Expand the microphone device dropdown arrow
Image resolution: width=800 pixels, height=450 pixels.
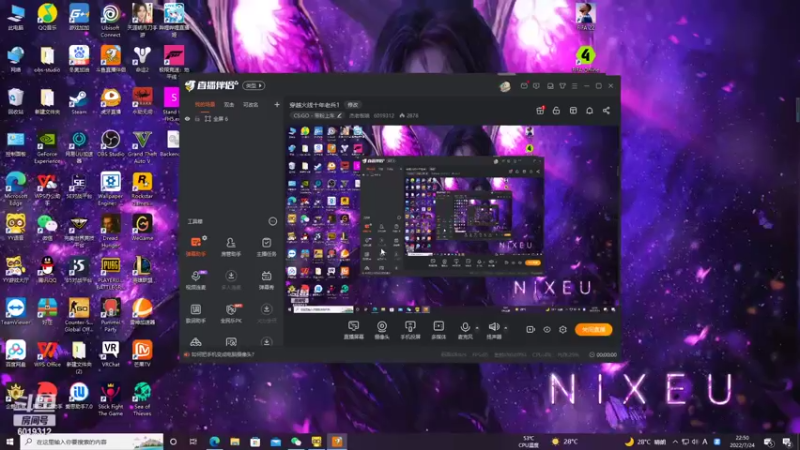(477, 328)
